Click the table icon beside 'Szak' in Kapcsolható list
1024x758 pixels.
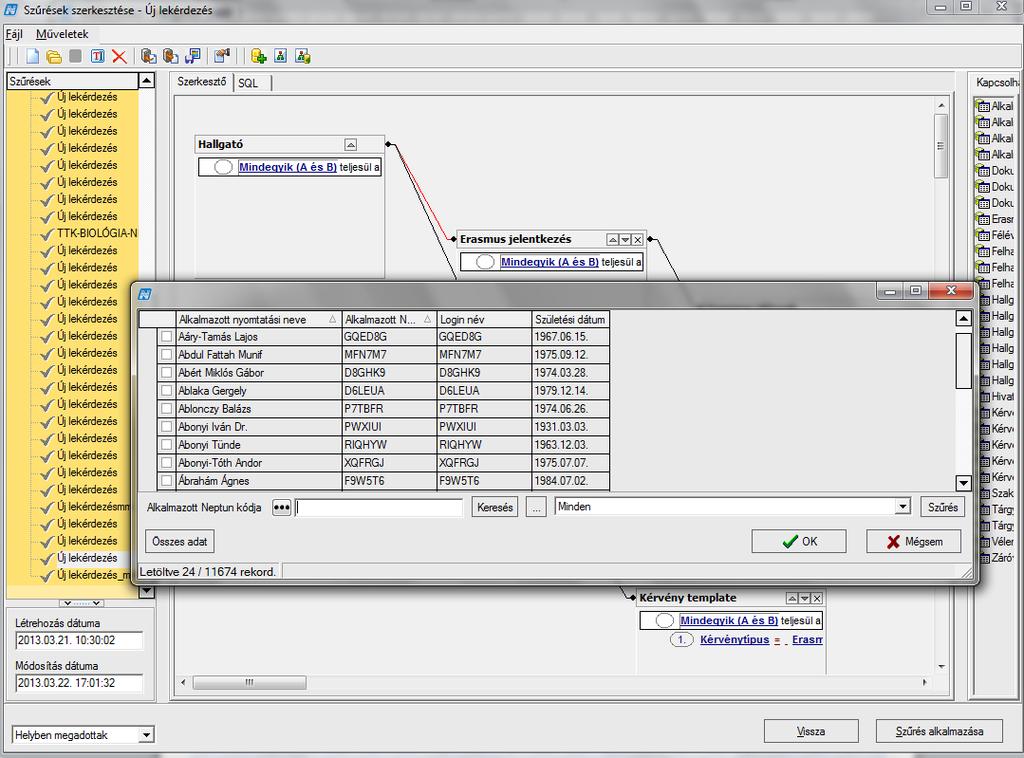coord(985,494)
